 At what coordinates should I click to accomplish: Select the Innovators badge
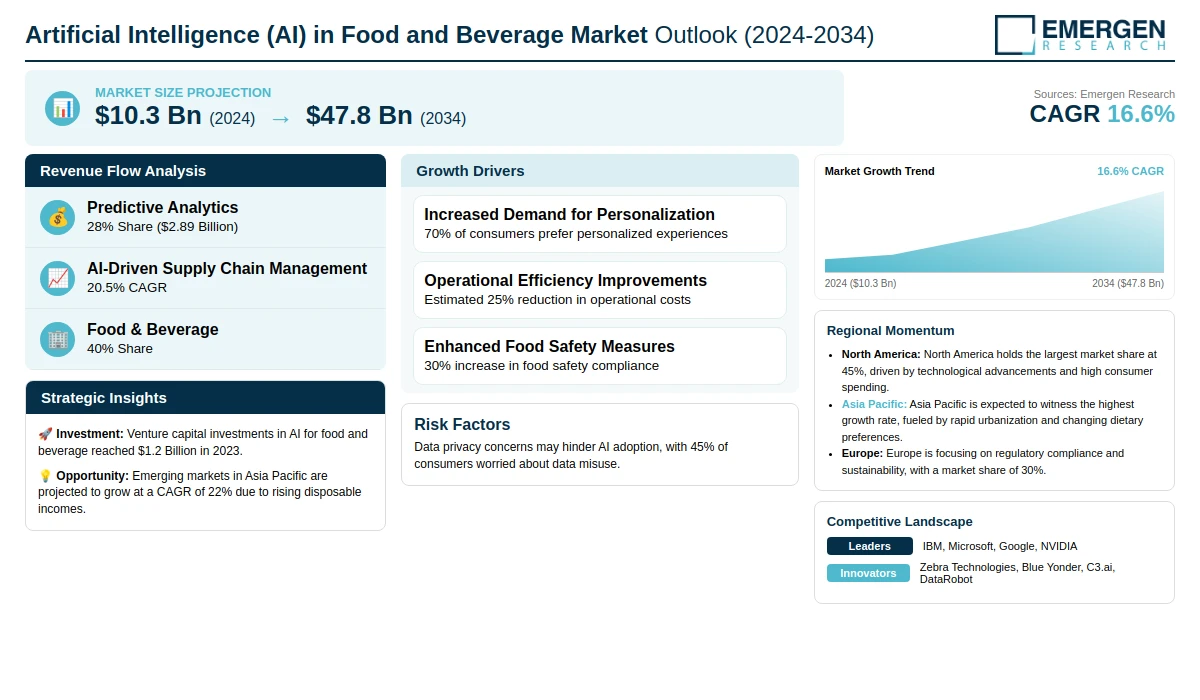pyautogui.click(x=868, y=573)
